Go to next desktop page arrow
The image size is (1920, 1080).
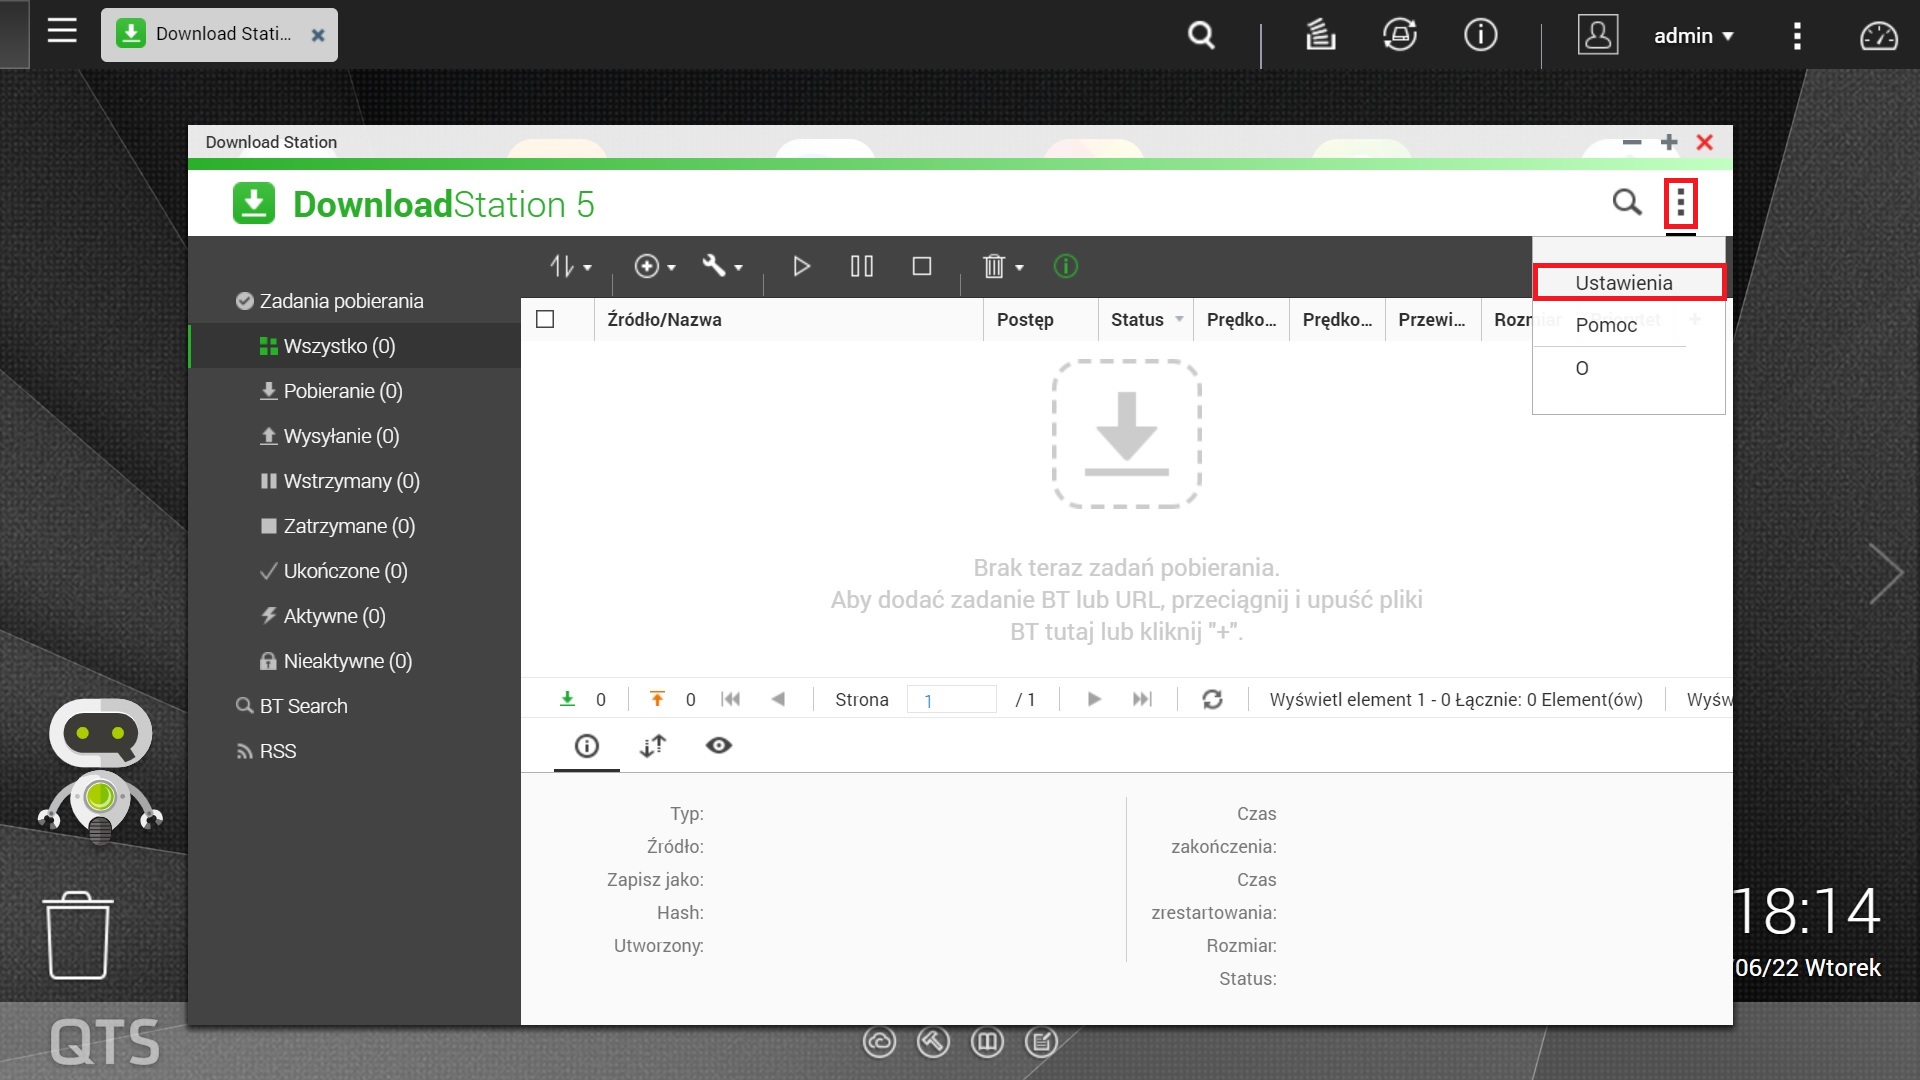1886,574
